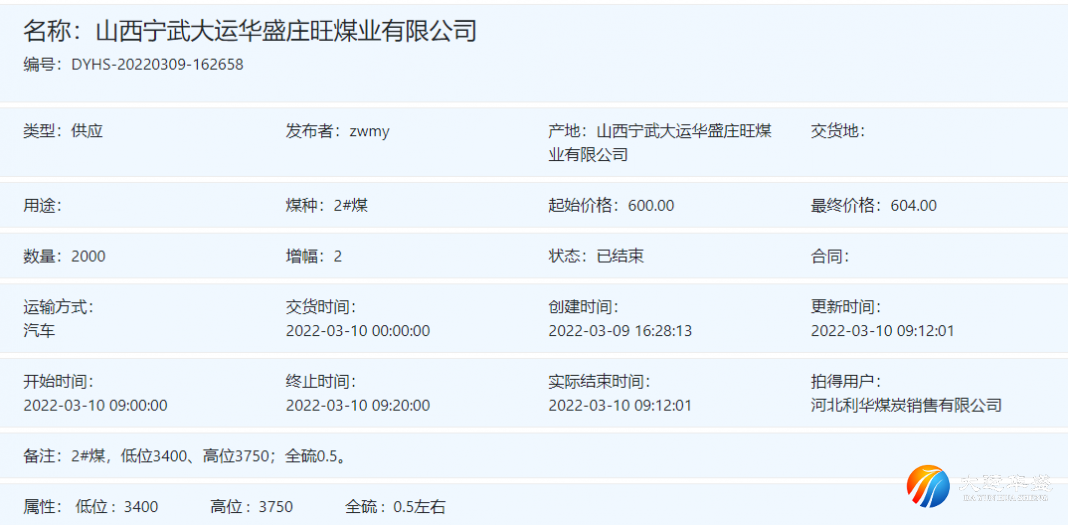Viewport: 1068px width, 525px height.
Task: Click the creation time 2022-03-09 16:28:13
Action: coord(620,331)
